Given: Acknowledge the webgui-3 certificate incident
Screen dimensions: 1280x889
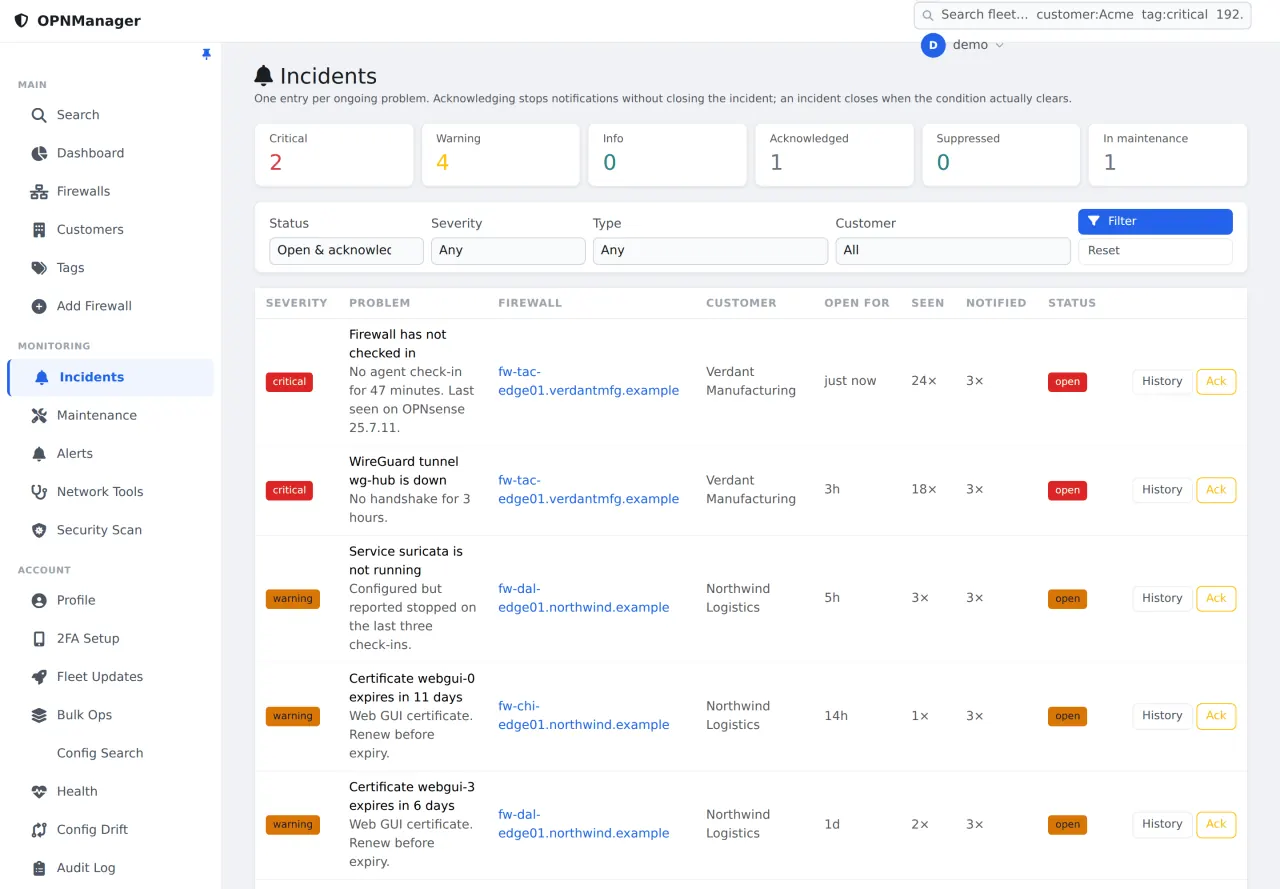Looking at the screenshot, I should click(x=1216, y=824).
